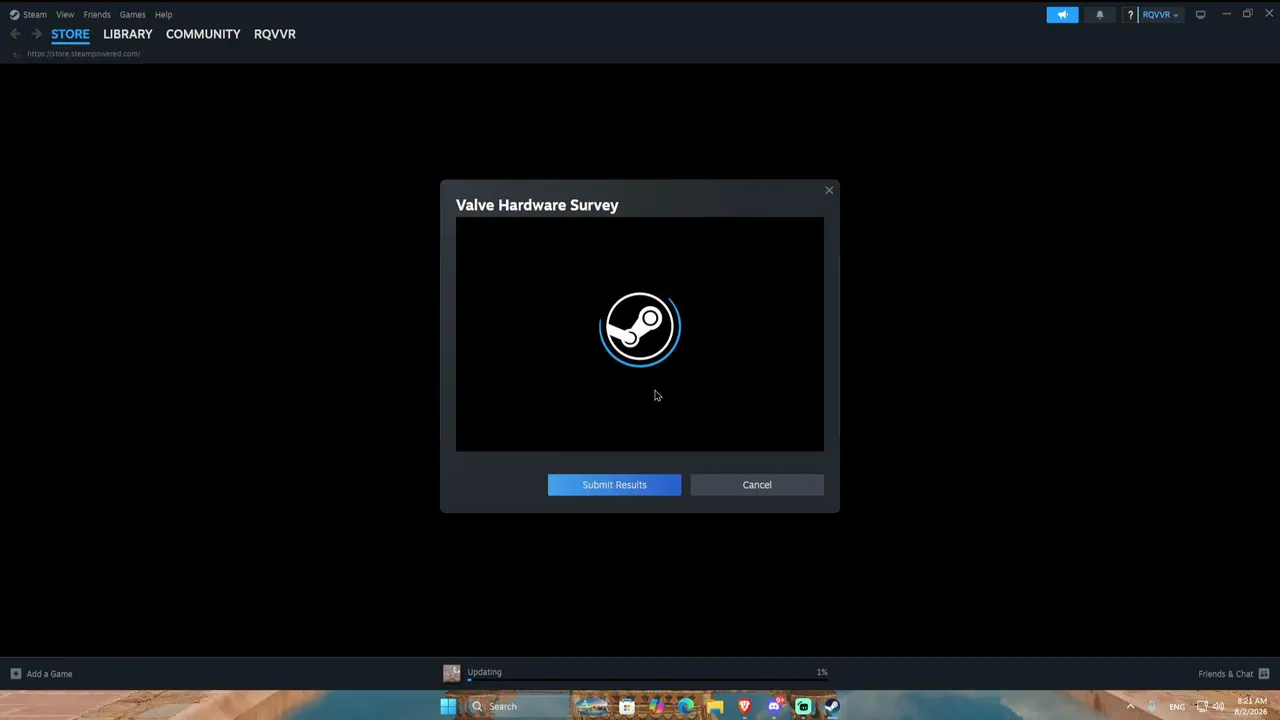This screenshot has height=720, width=1280.
Task: Open the Microsoft Store taskbar icon
Action: [627, 707]
